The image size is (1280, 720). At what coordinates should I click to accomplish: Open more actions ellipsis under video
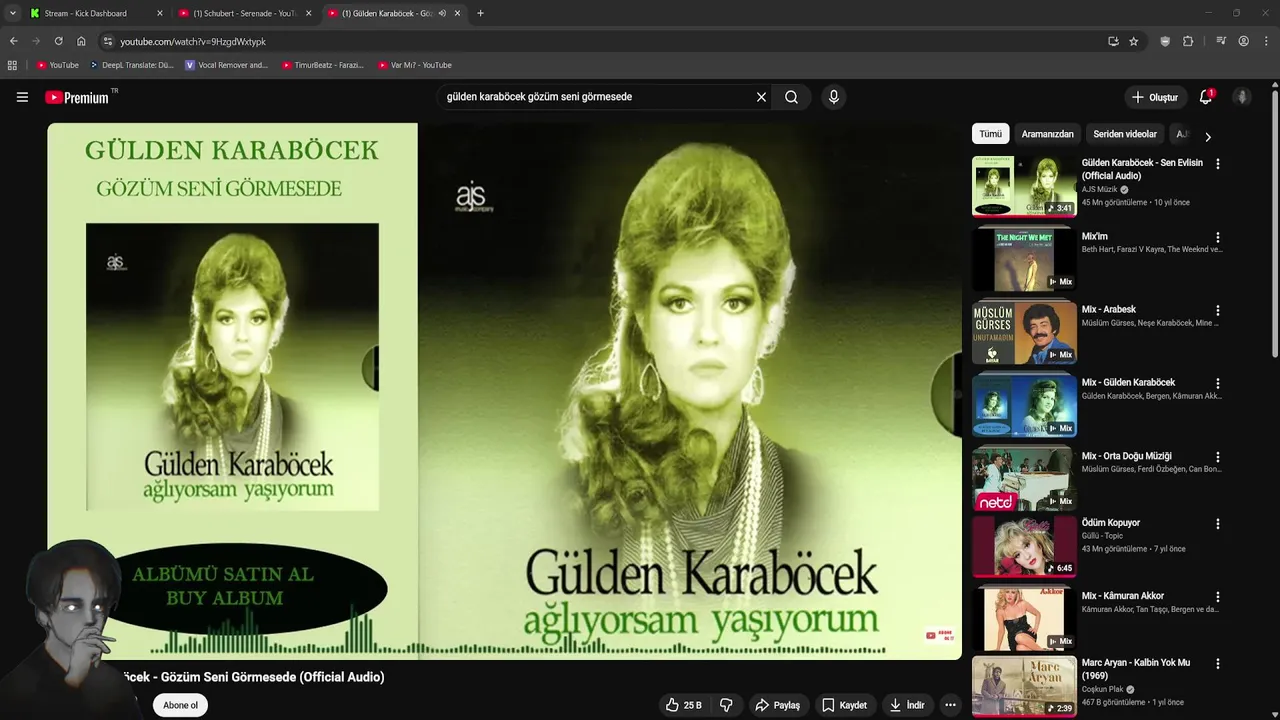[950, 705]
